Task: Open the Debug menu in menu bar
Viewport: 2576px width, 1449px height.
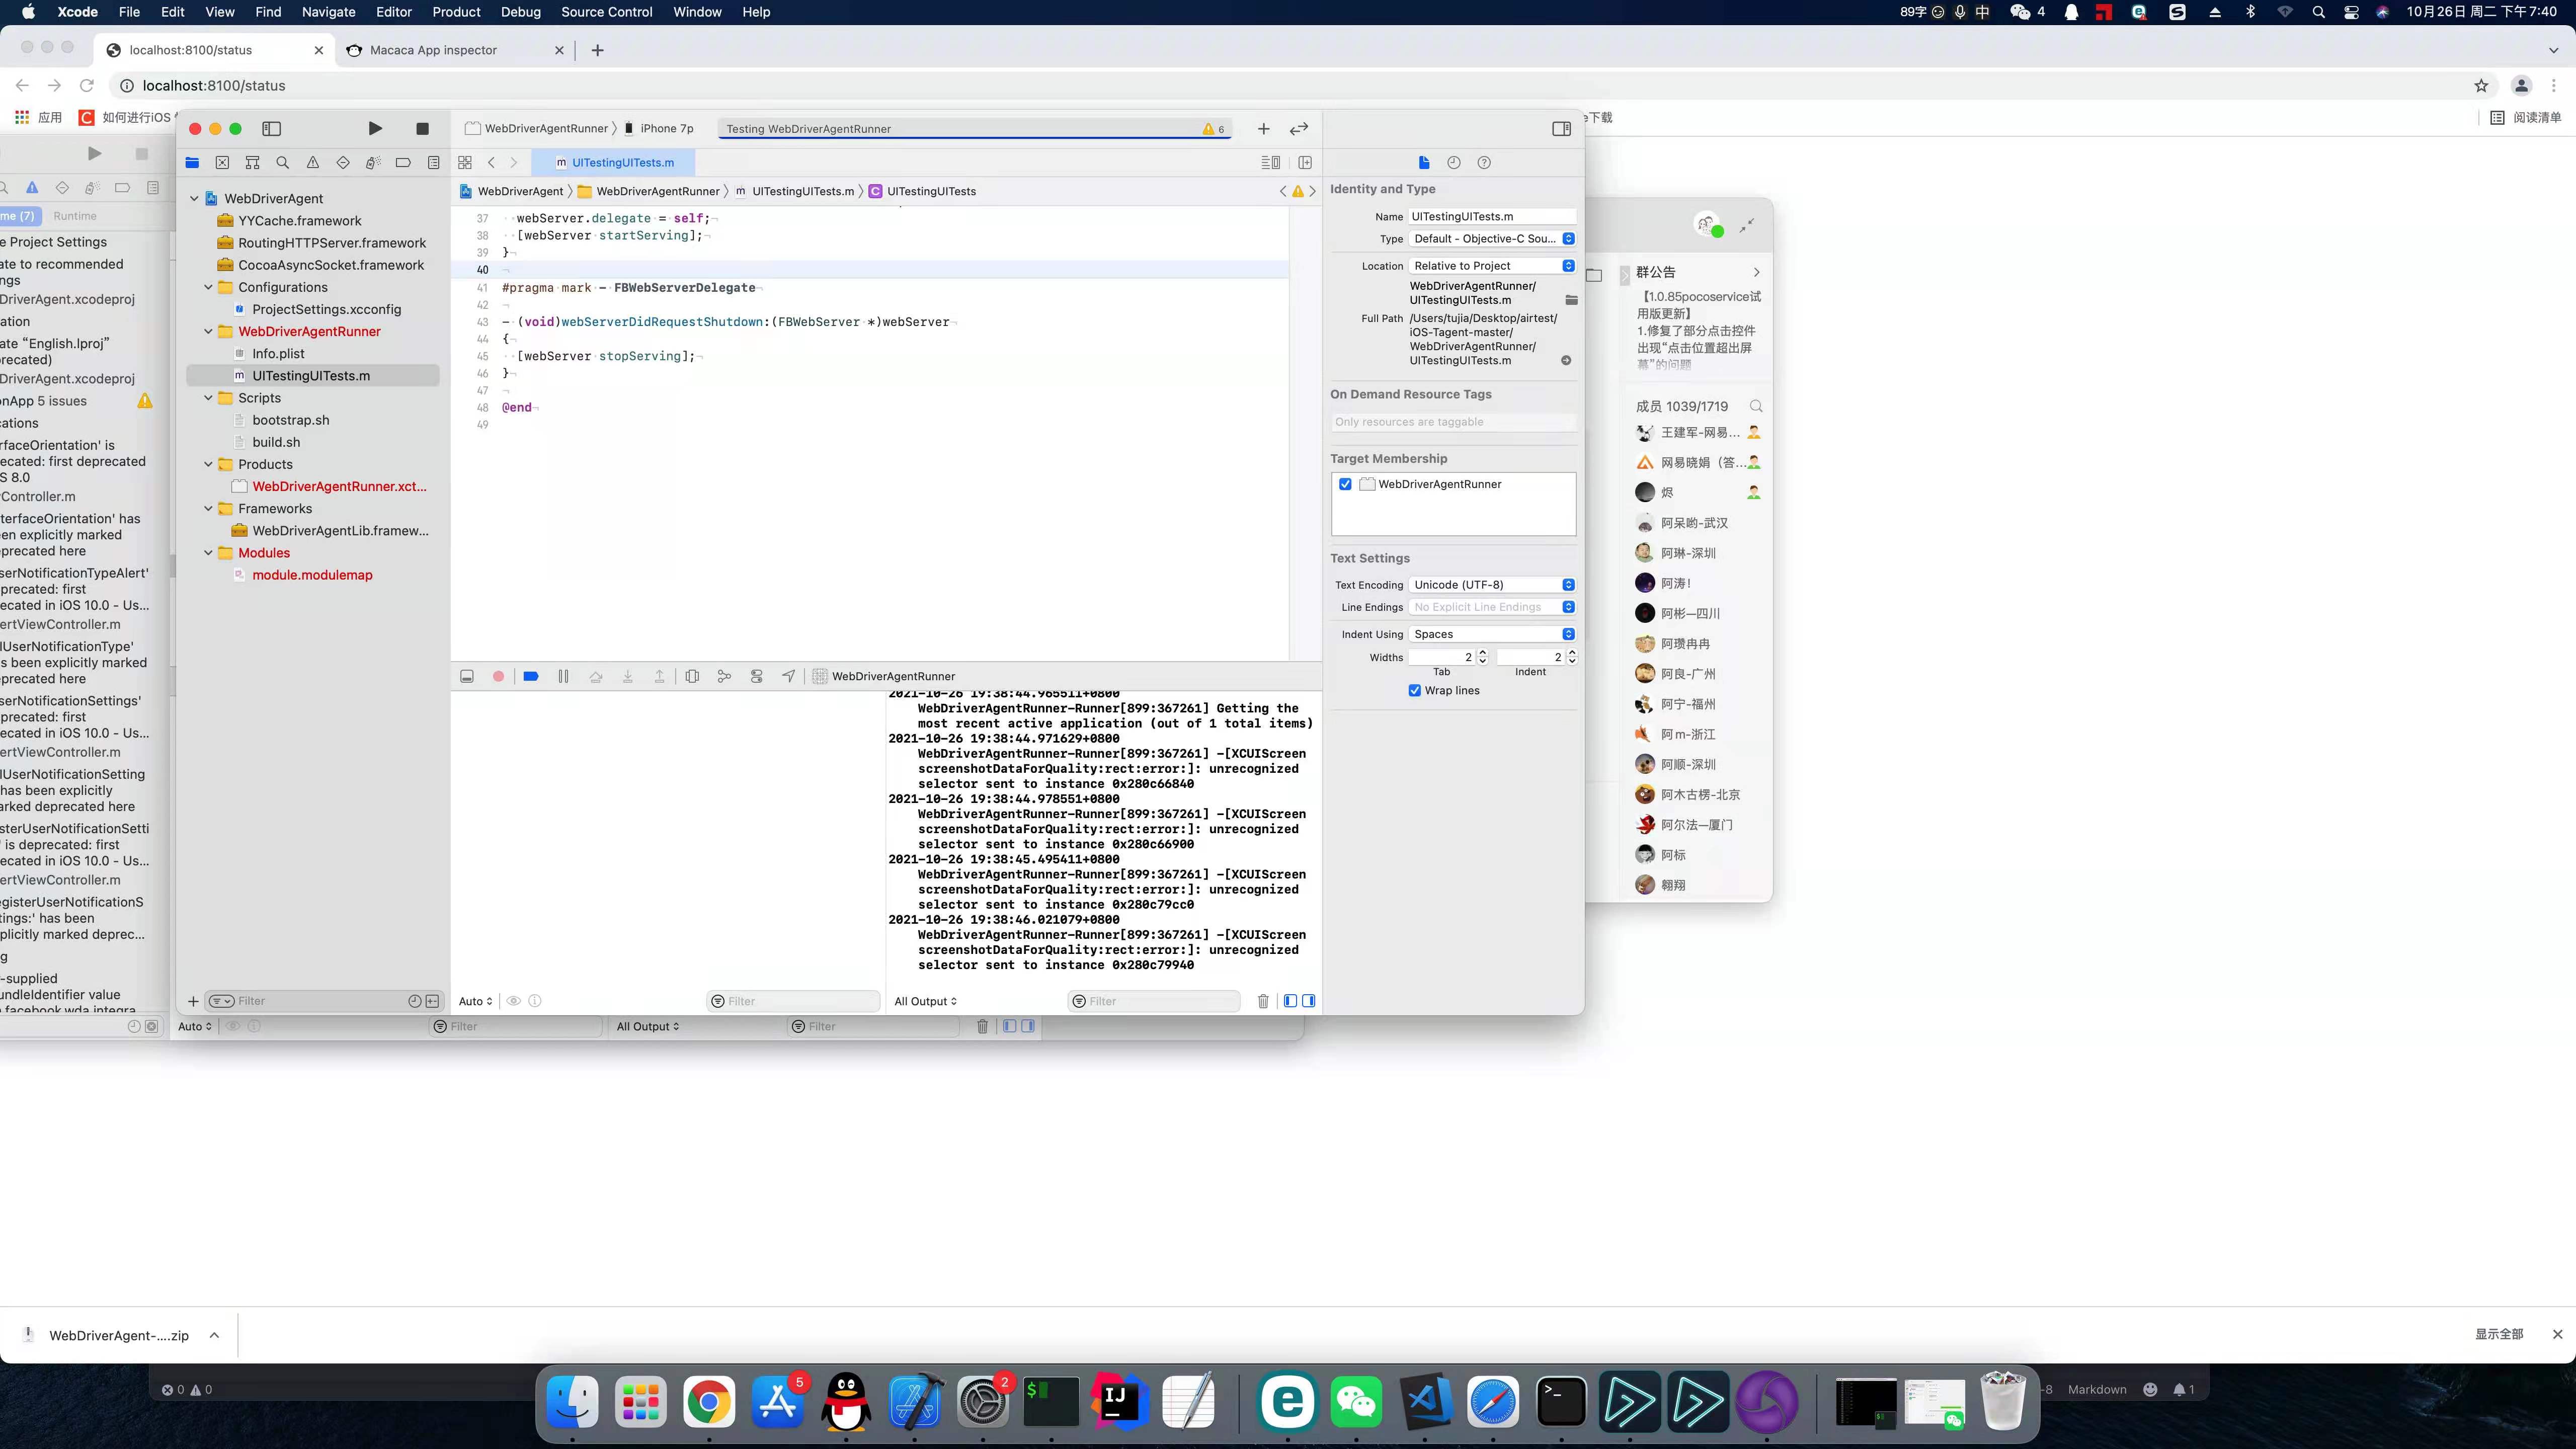Action: point(520,12)
